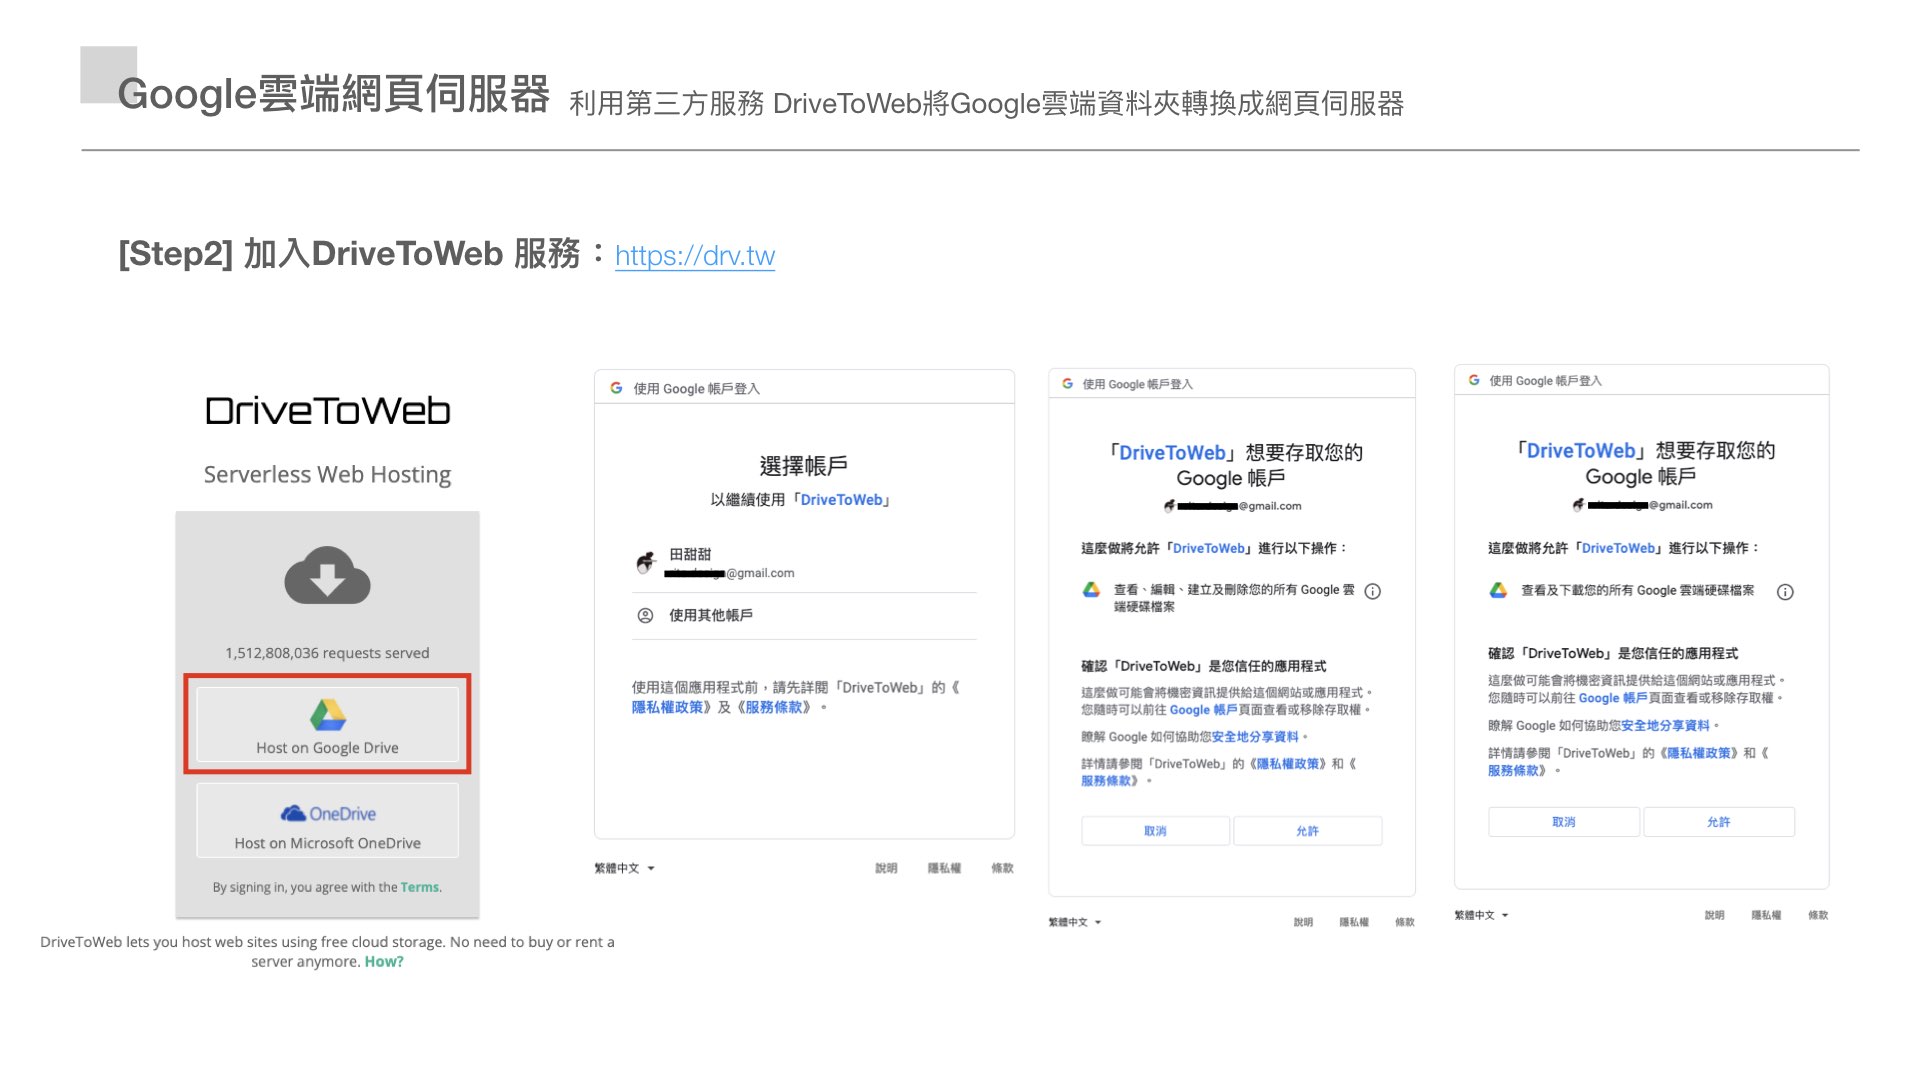
Task: Click the 使用其他帳戶 person icon
Action: point(643,616)
